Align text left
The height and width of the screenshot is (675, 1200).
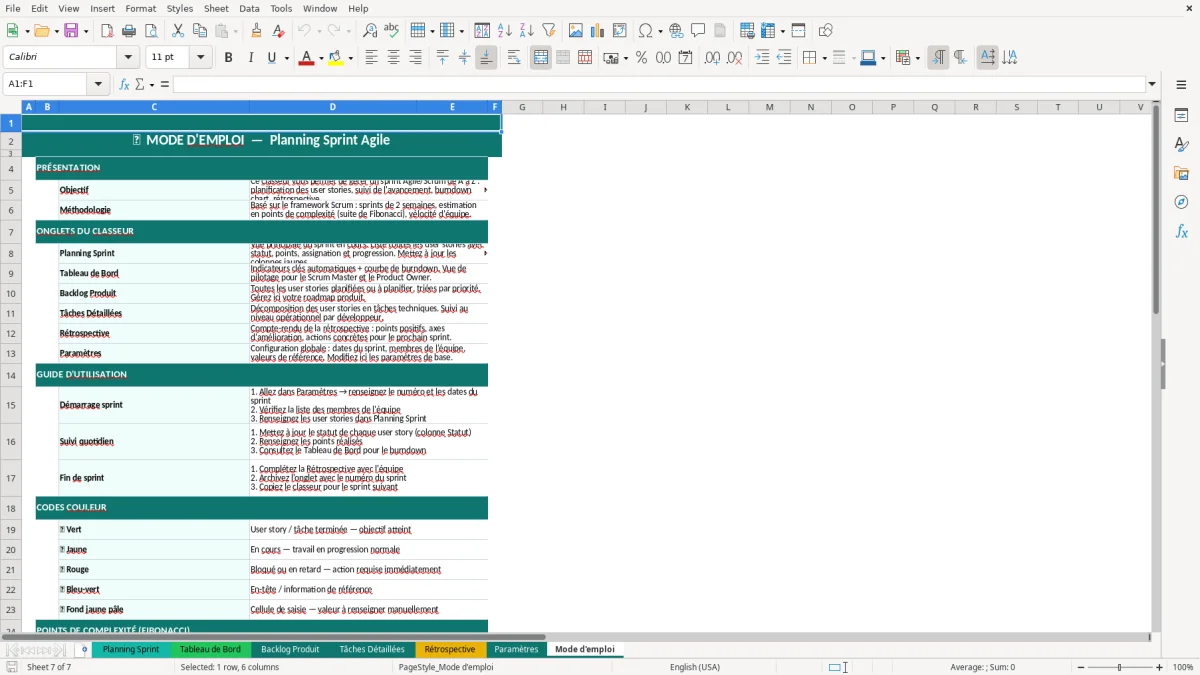tap(371, 58)
